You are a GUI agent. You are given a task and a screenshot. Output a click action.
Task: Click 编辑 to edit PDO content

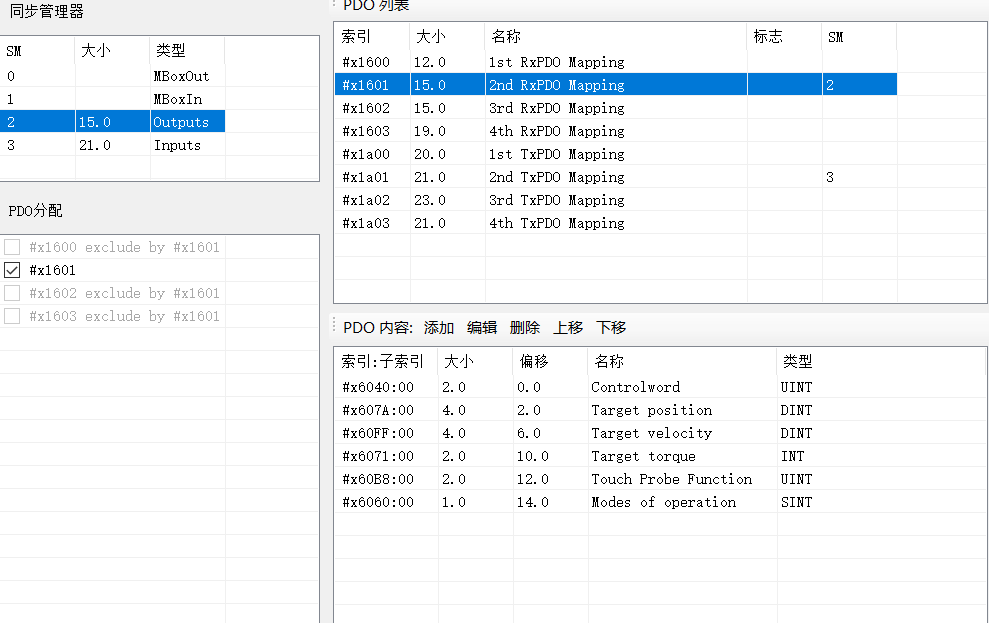(481, 328)
